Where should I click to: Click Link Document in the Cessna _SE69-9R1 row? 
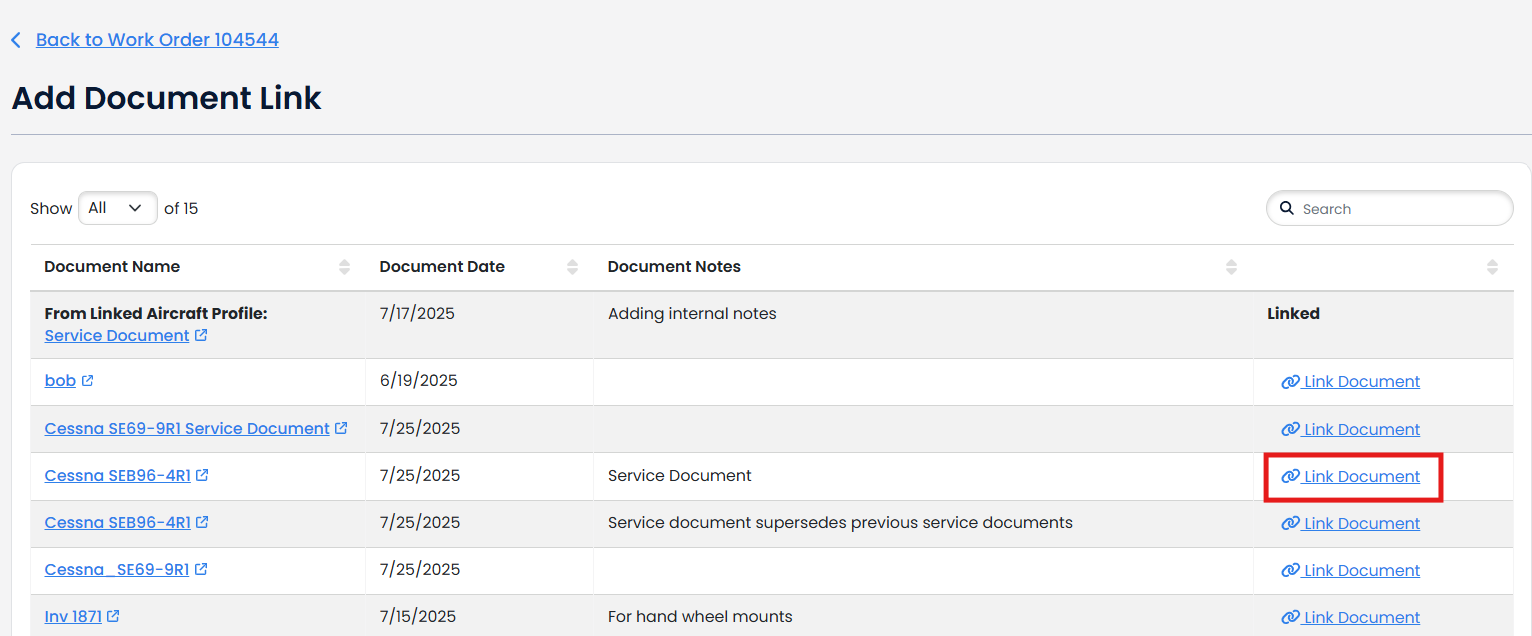coord(1350,570)
